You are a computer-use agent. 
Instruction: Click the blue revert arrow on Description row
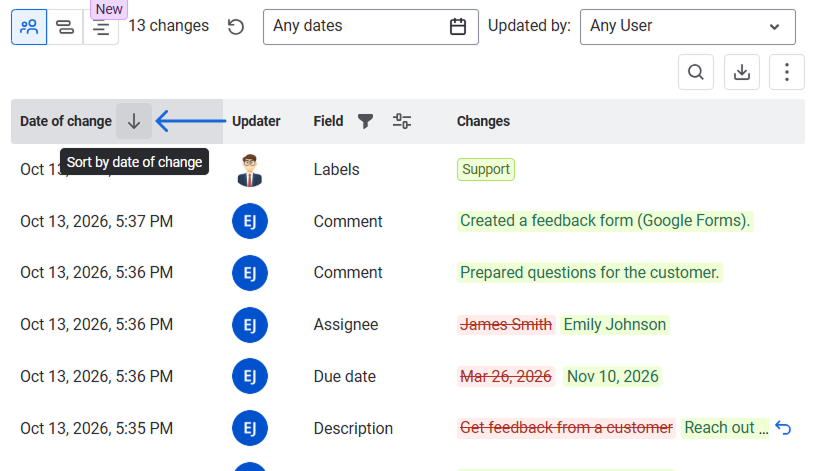point(783,428)
